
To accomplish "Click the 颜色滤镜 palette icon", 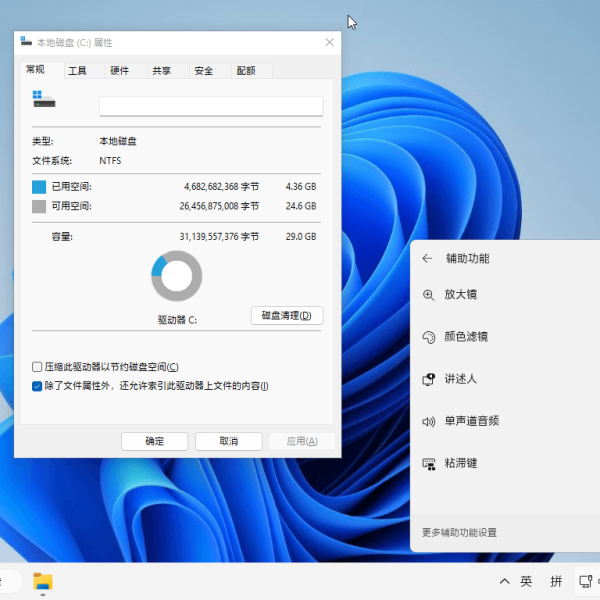I will pyautogui.click(x=429, y=337).
